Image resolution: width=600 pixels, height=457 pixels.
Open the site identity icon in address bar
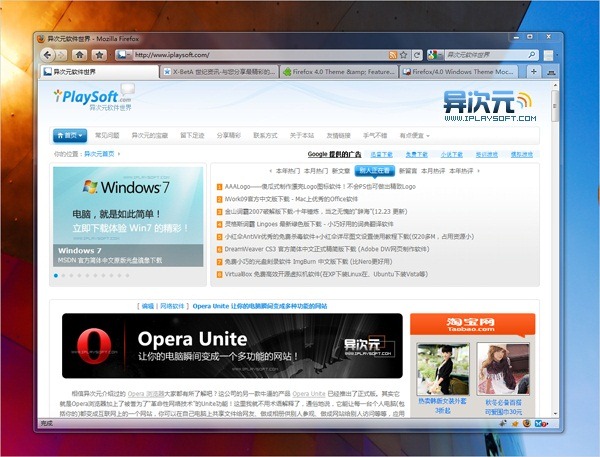click(122, 55)
